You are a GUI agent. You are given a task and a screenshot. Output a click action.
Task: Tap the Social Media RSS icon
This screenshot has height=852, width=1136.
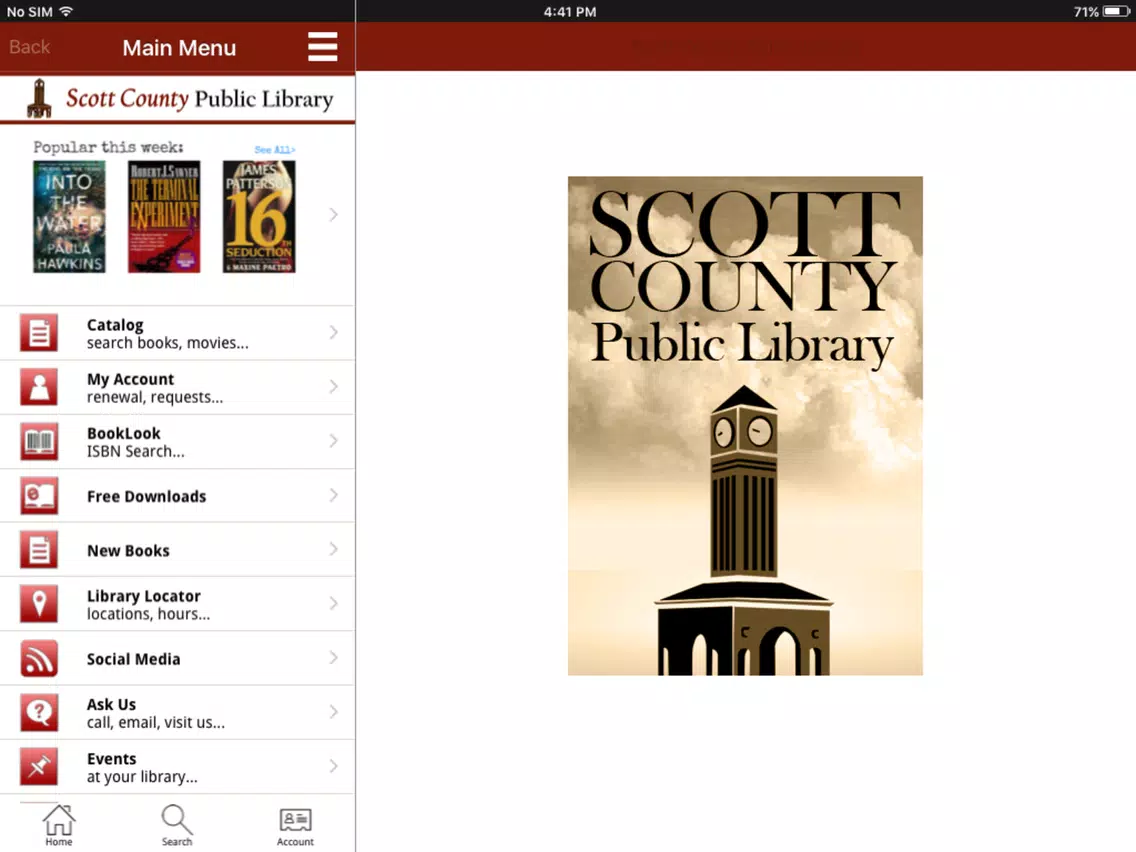tap(39, 658)
